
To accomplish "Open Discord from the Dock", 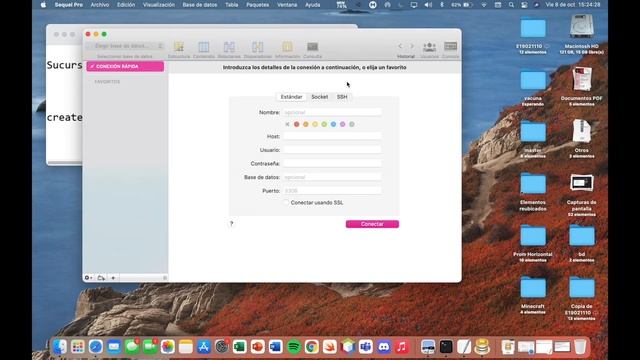I will [383, 347].
